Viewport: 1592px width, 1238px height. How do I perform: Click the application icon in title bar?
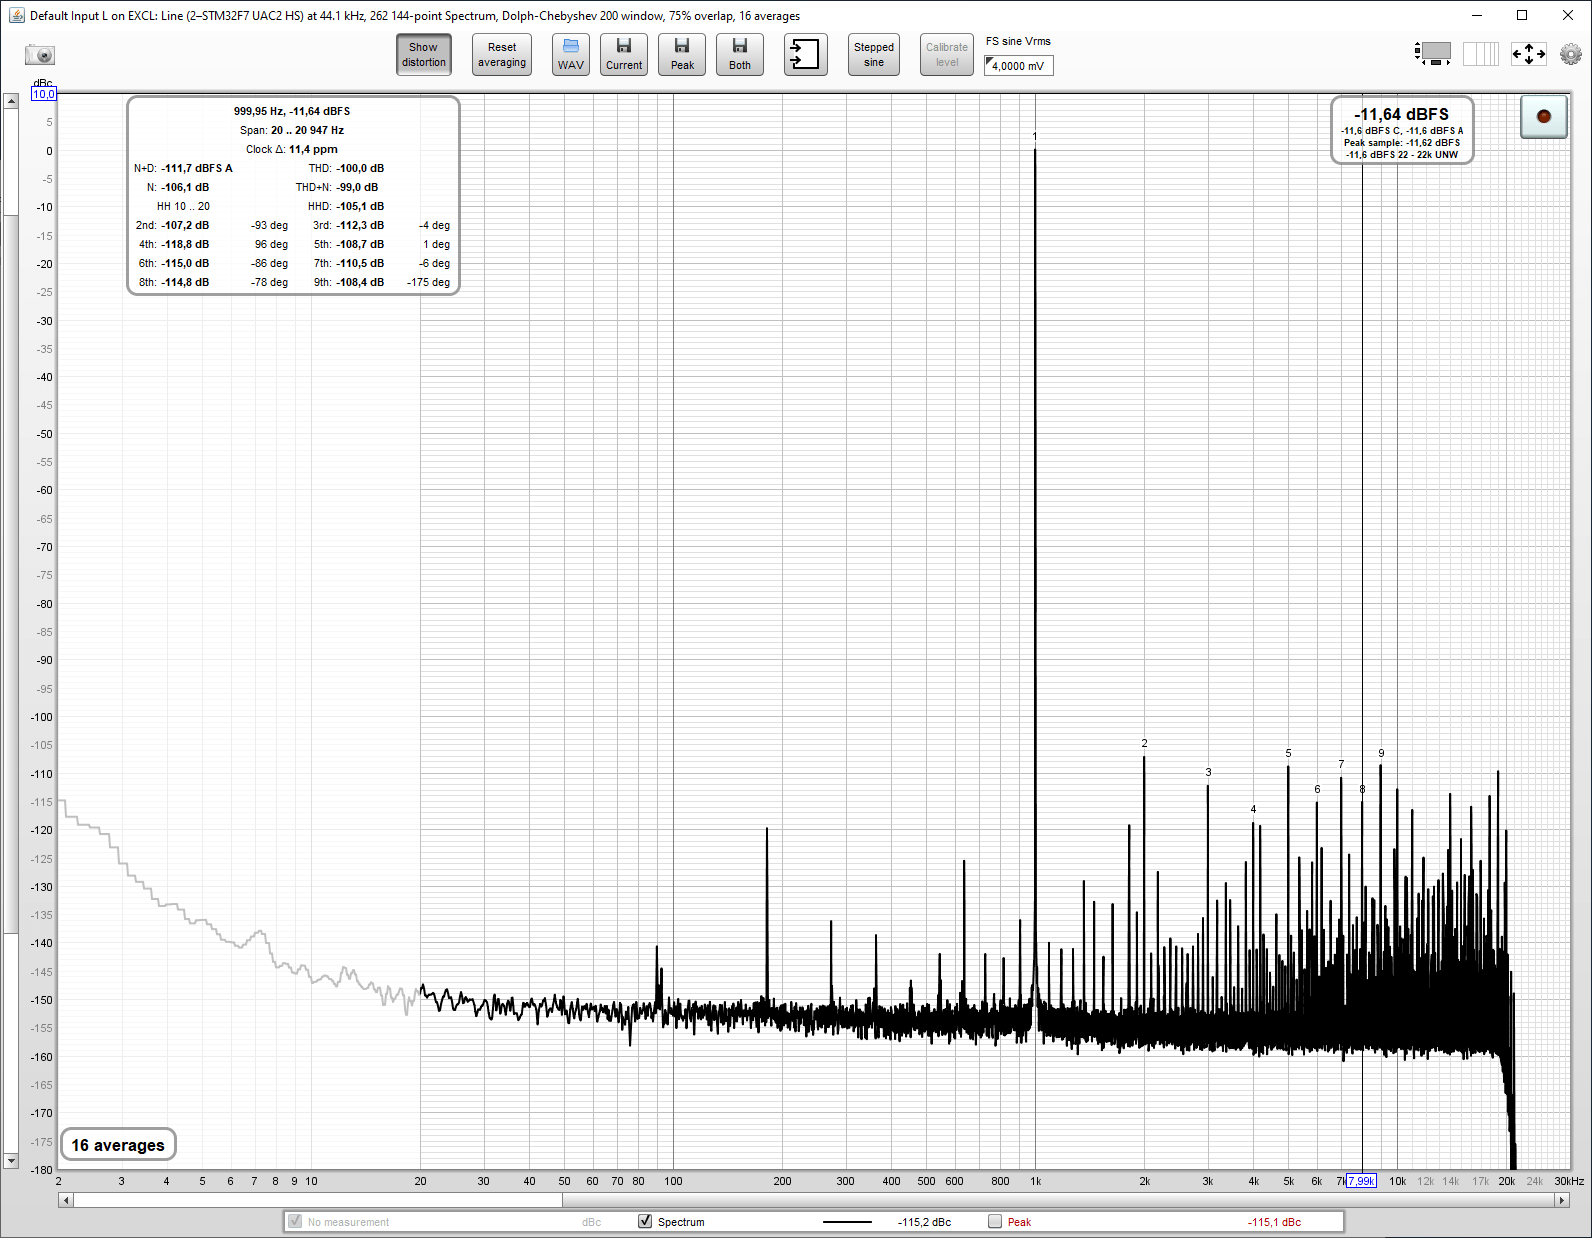[x=16, y=15]
